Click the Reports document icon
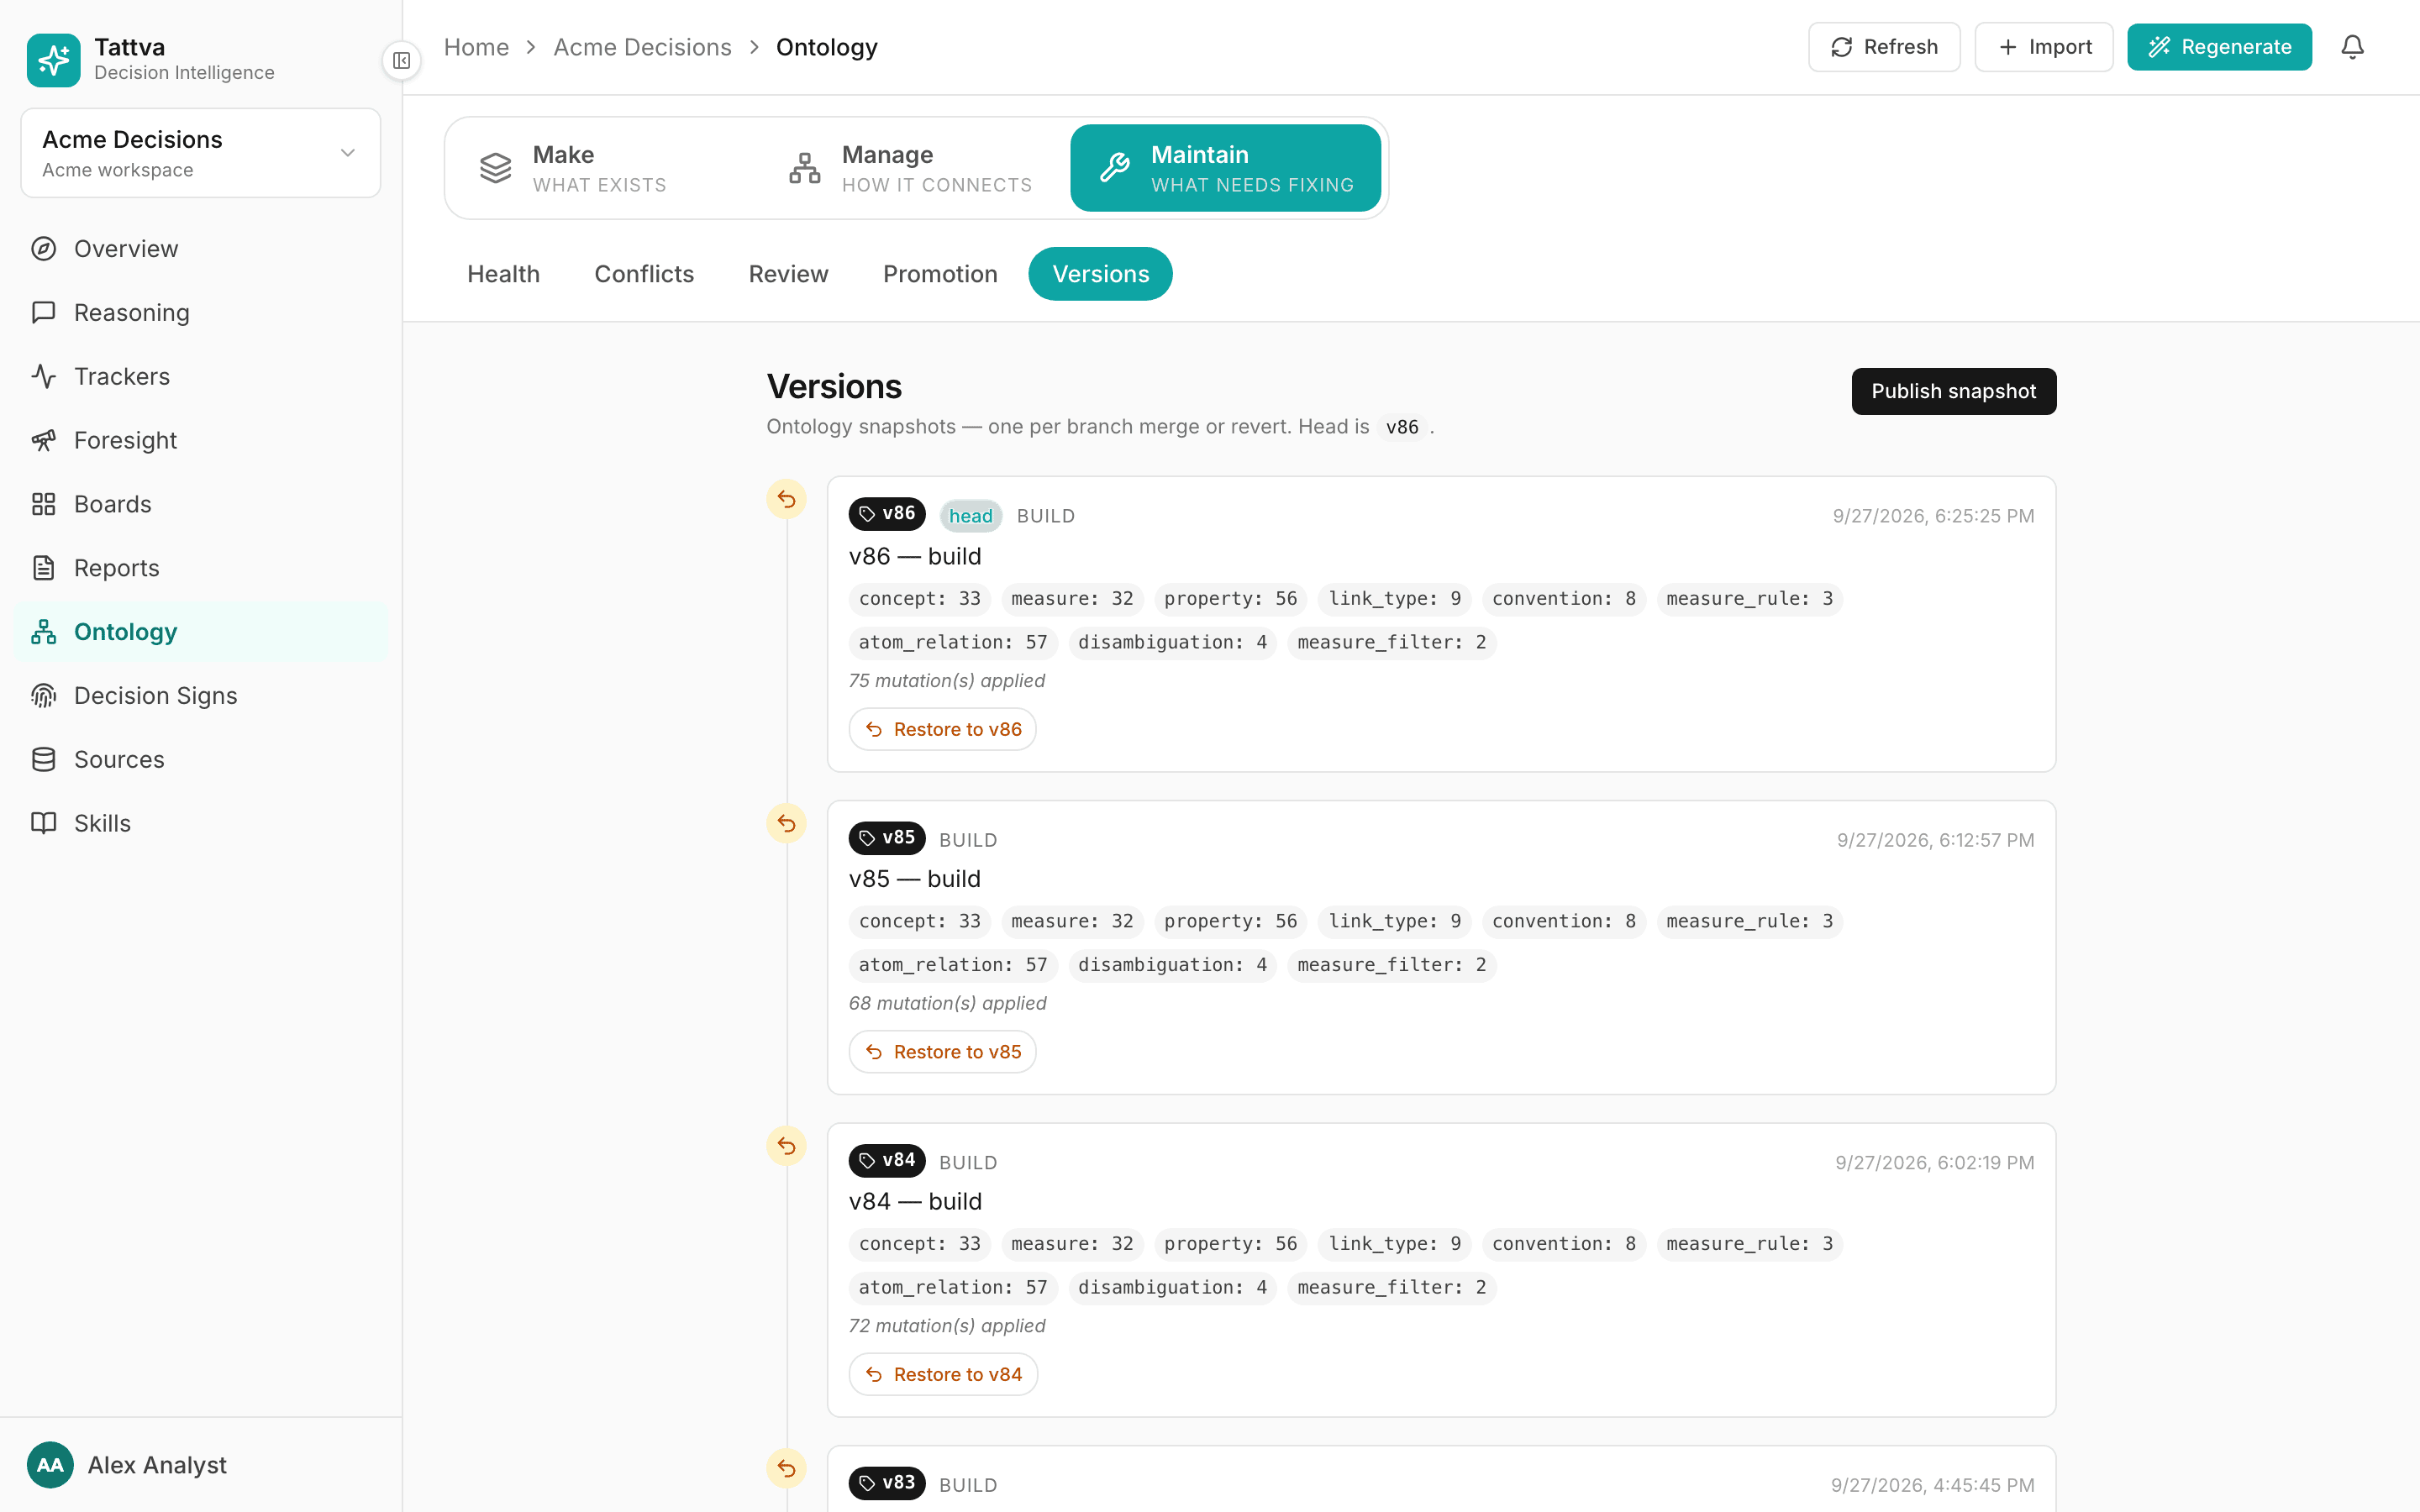 click(x=43, y=568)
